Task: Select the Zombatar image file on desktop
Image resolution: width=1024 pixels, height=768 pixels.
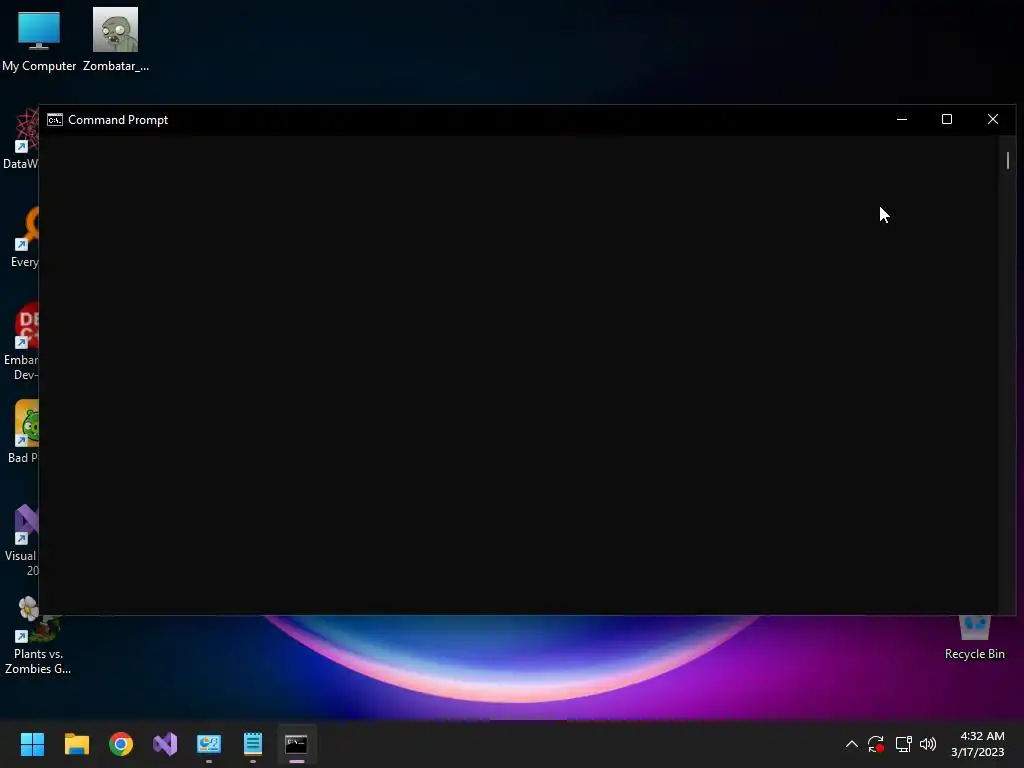Action: (x=116, y=40)
